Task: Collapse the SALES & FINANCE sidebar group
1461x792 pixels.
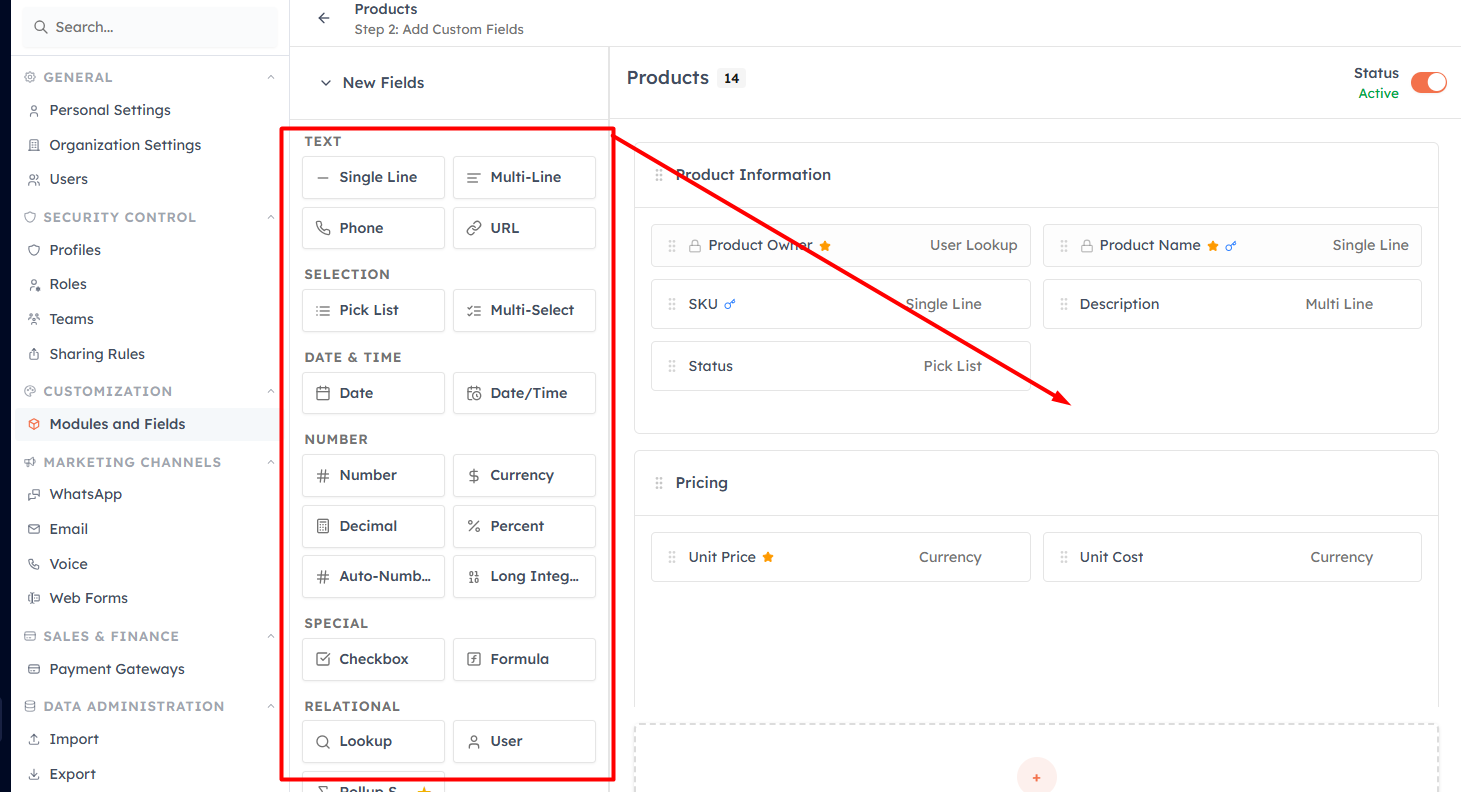Action: tap(270, 636)
